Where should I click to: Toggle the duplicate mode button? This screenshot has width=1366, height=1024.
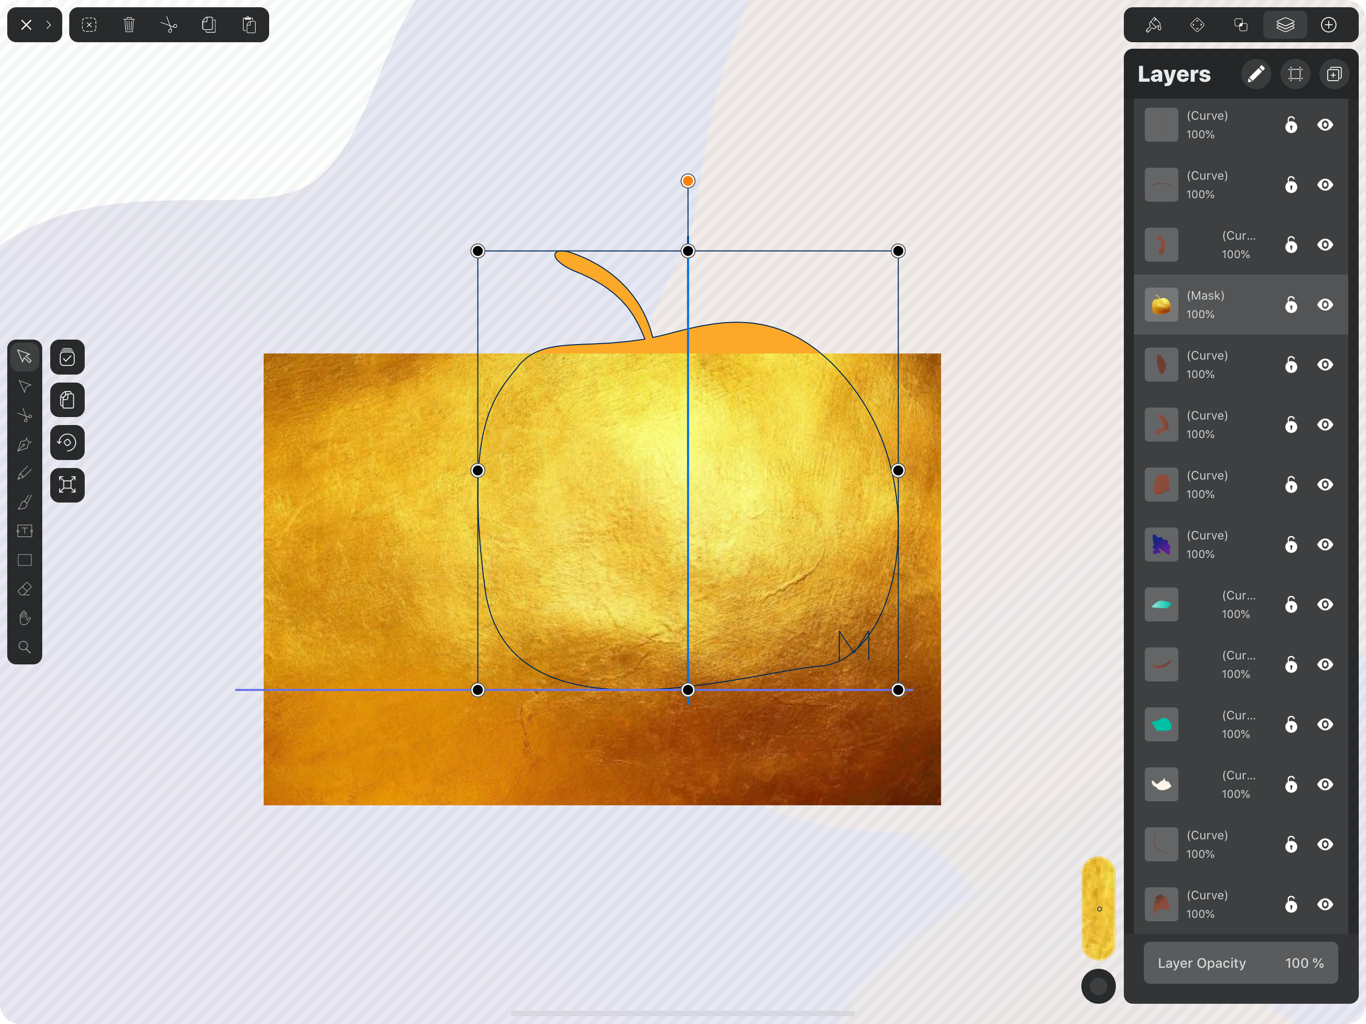[67, 400]
